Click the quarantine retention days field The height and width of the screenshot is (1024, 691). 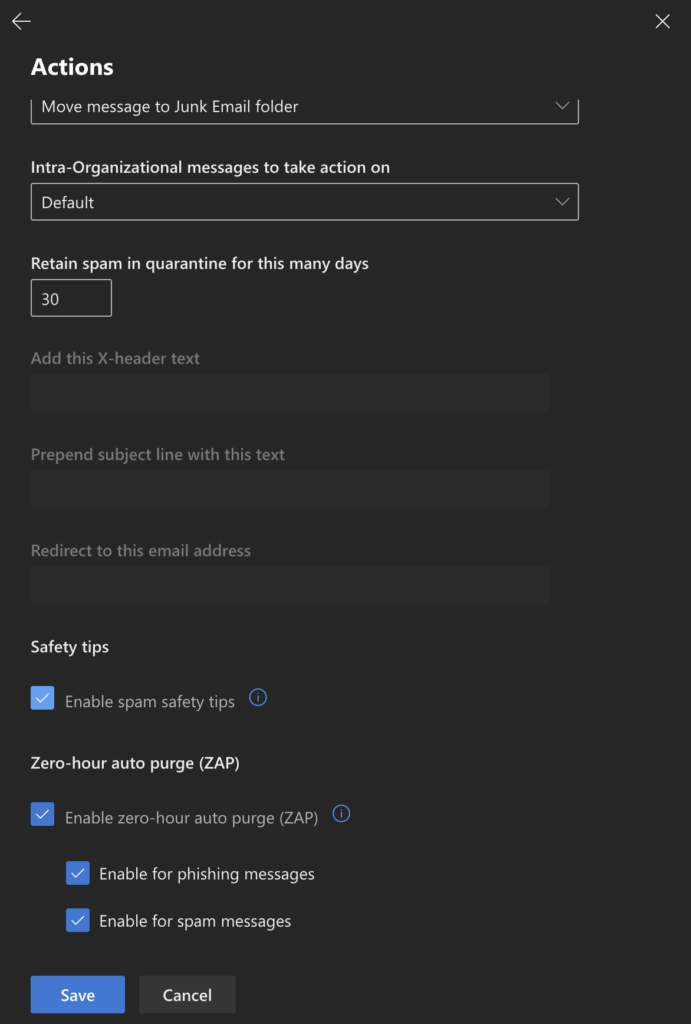tap(71, 299)
